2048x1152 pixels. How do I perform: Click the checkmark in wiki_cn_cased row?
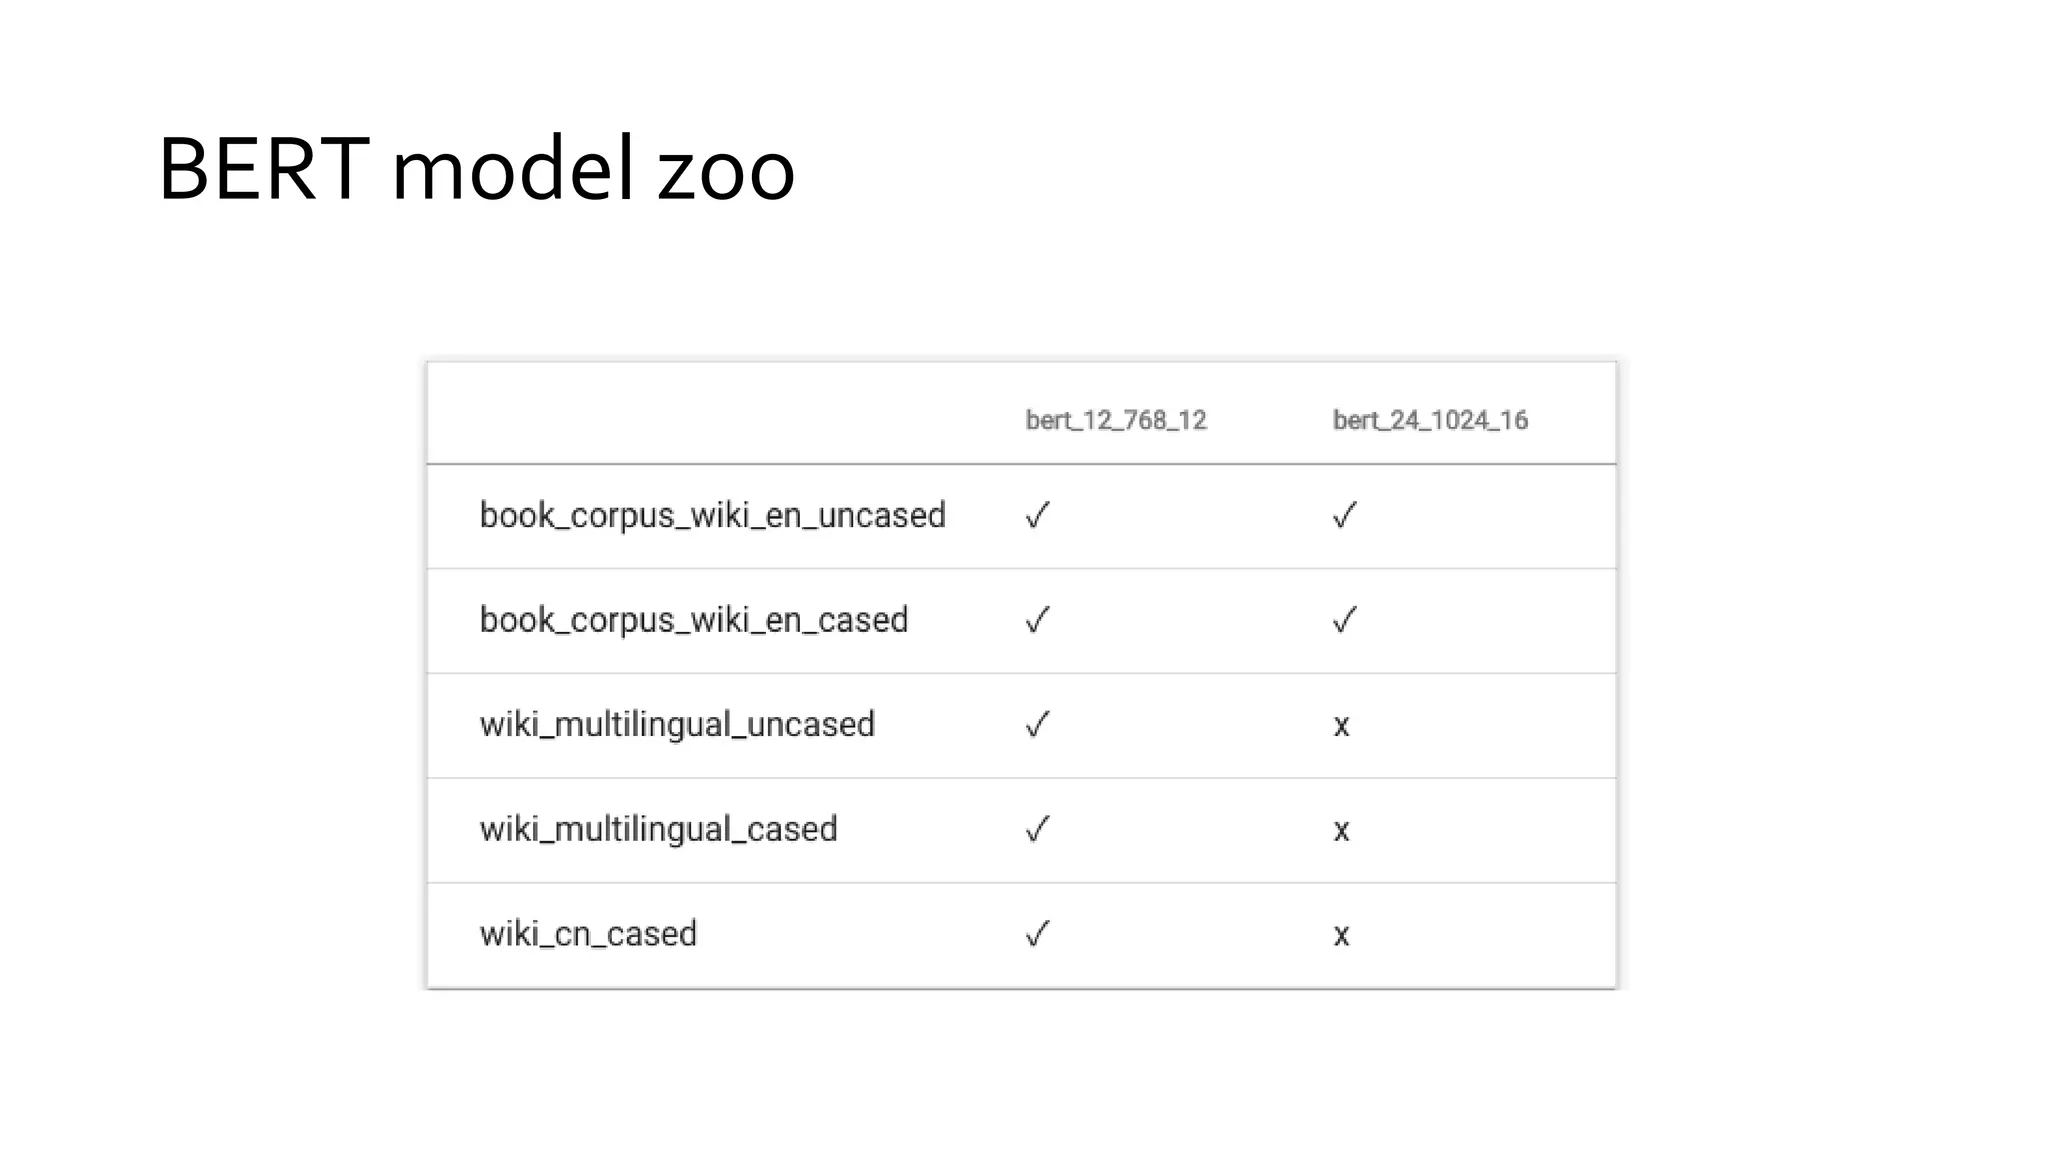[1038, 935]
